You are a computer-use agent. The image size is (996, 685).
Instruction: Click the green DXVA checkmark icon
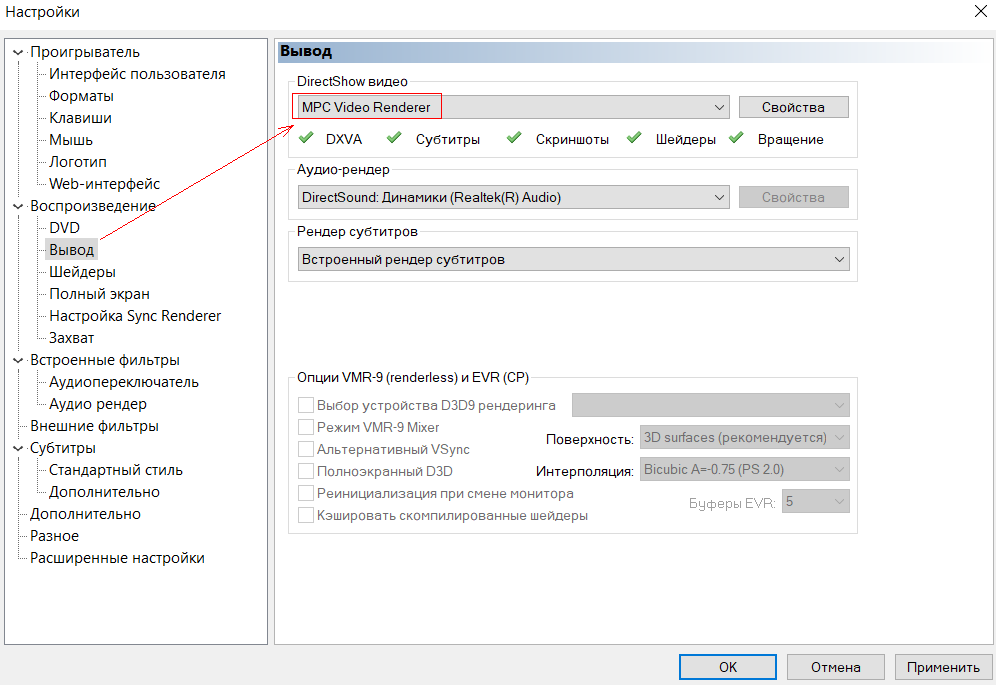coord(306,137)
